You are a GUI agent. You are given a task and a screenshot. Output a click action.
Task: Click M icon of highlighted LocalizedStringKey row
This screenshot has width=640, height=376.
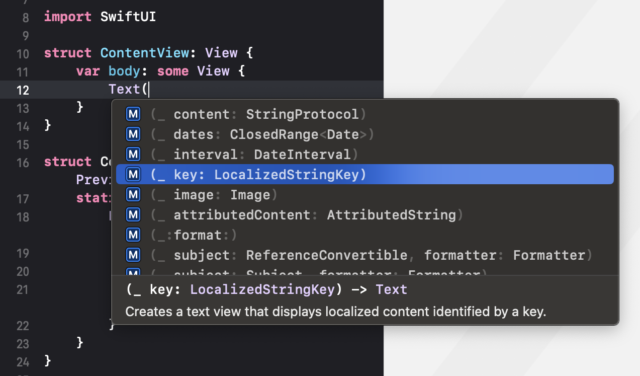[x=133, y=174]
